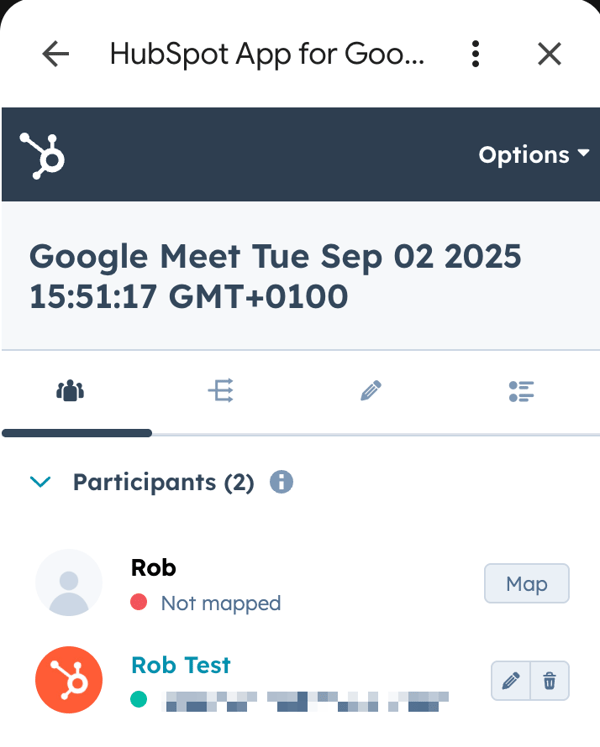Open the notes pencil tab
This screenshot has width=600, height=747.
coord(371,391)
